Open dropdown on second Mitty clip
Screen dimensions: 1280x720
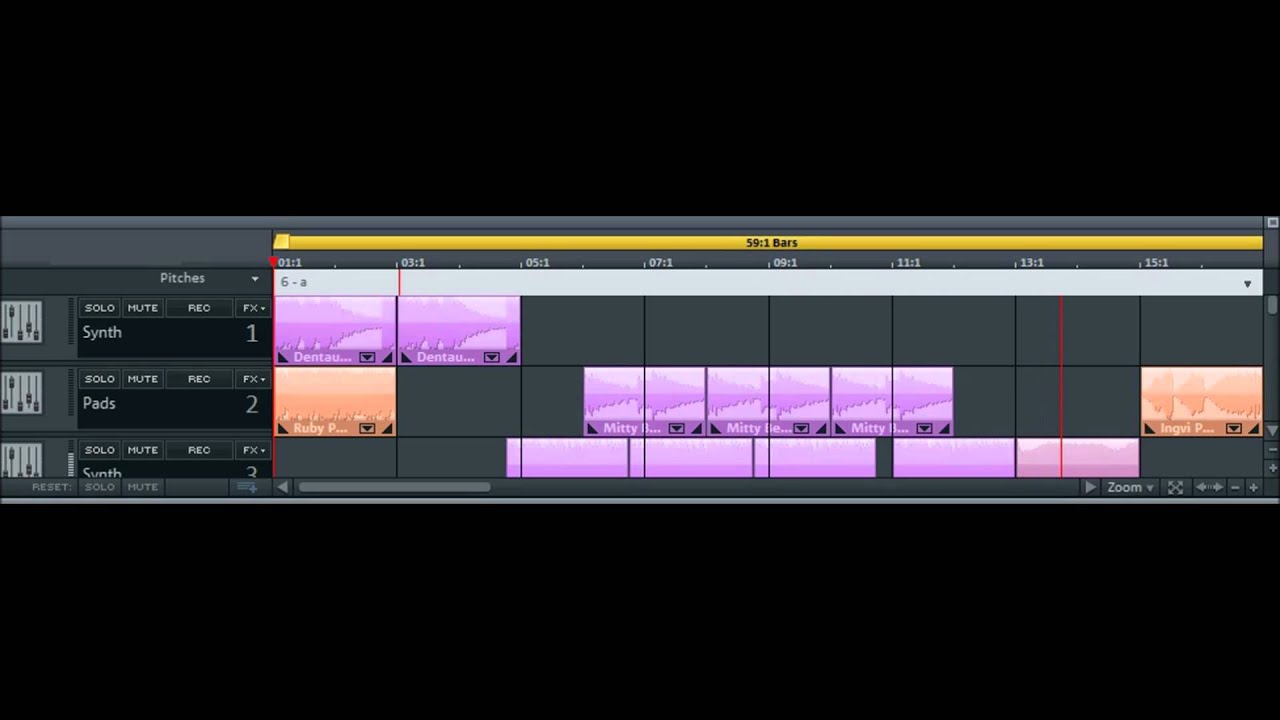click(x=800, y=428)
